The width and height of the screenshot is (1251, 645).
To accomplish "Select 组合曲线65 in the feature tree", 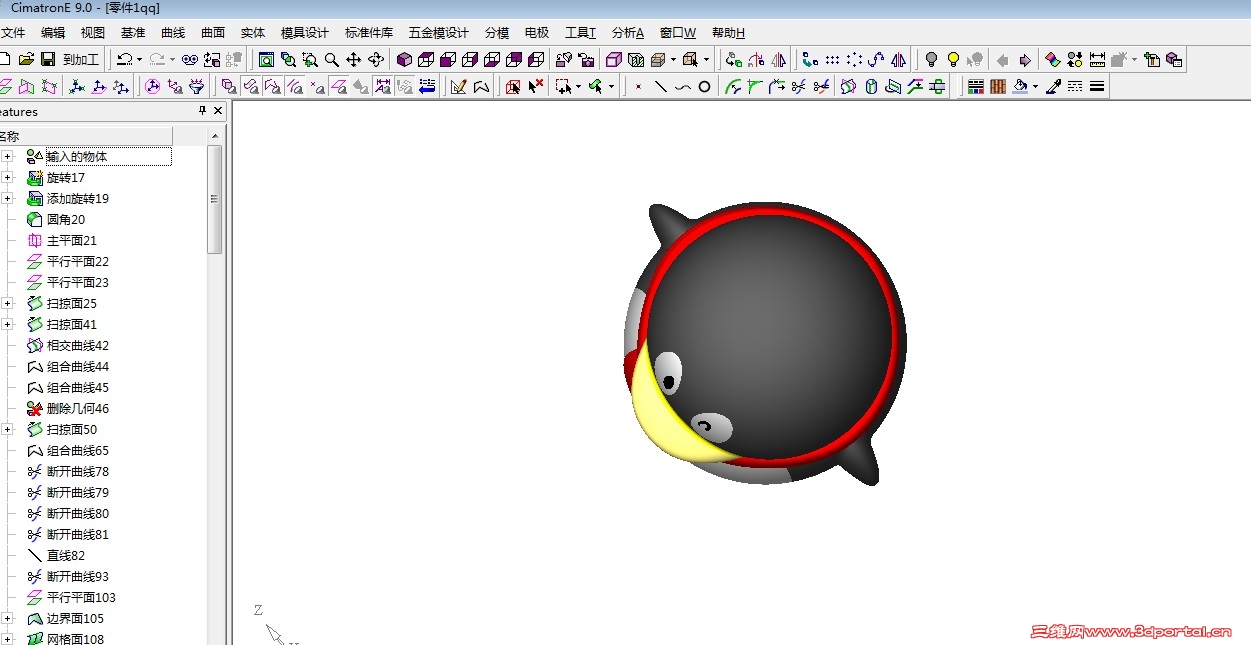I will click(78, 451).
